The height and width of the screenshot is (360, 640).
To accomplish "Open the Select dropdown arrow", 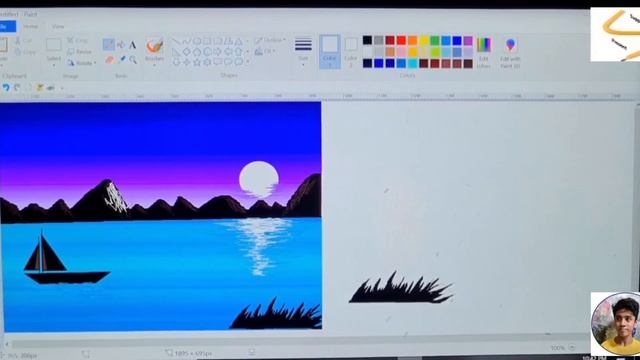I will click(x=53, y=64).
